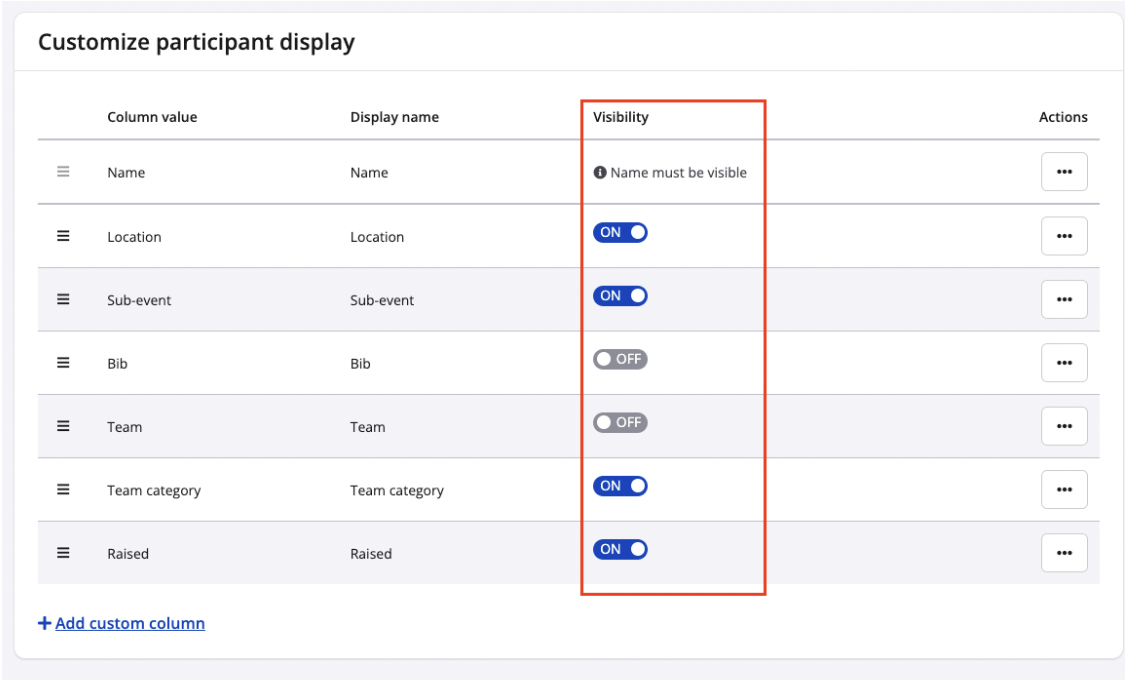Screen dimensions: 1132x684
Task: Click the drag handle for Team category row
Action: click(x=63, y=489)
